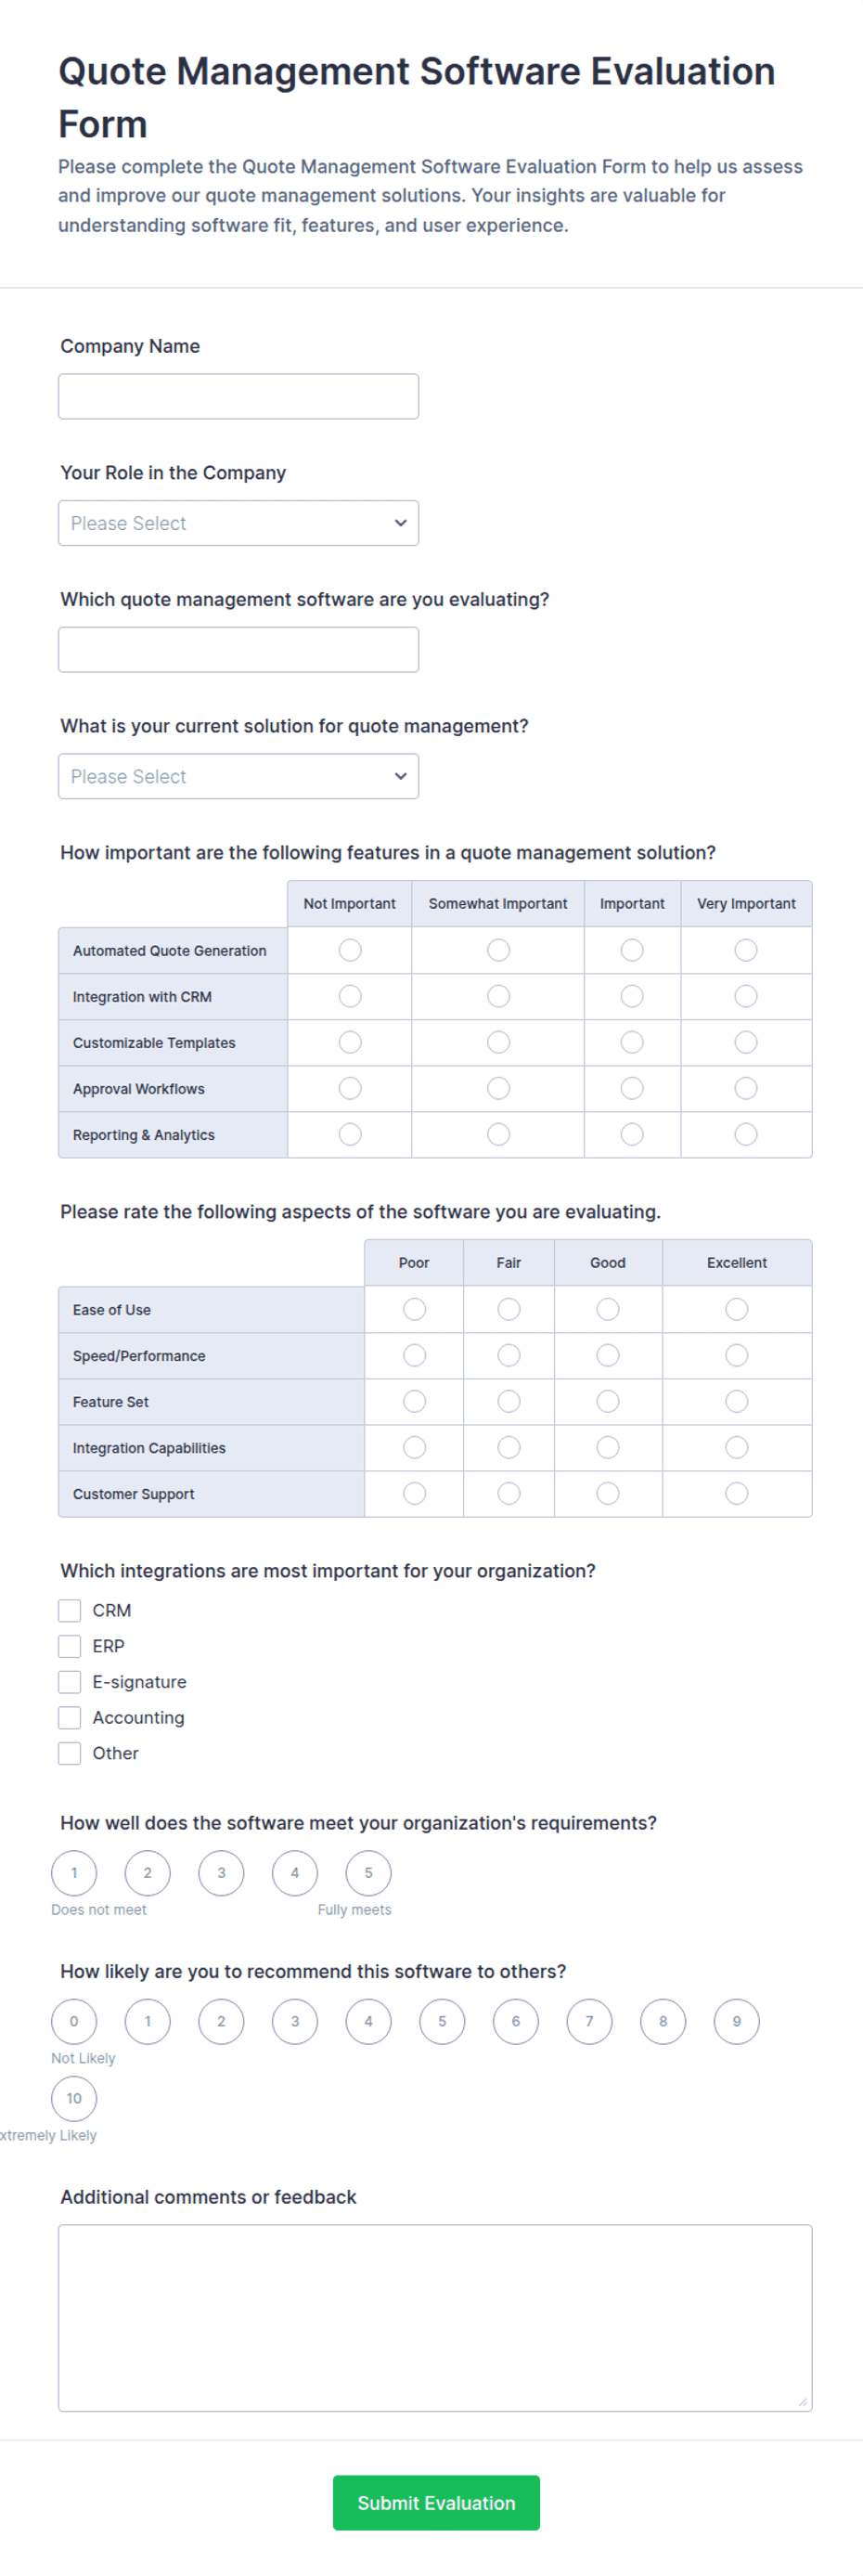Click the quote management software name field

click(238, 650)
